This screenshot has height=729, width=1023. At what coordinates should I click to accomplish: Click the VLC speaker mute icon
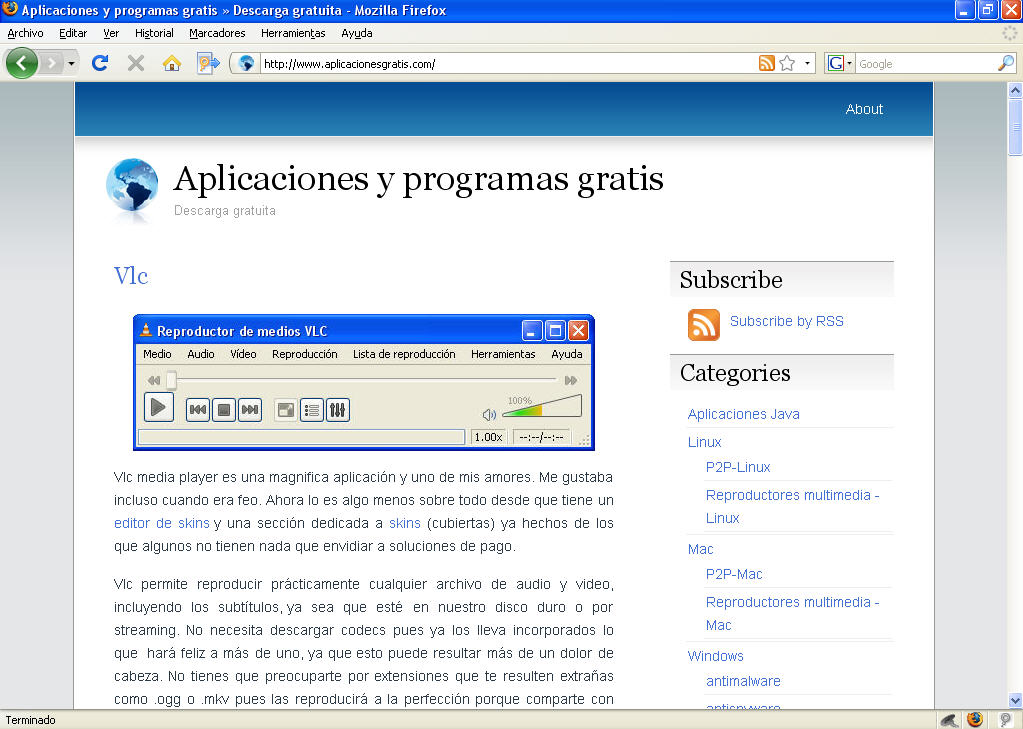(x=489, y=414)
